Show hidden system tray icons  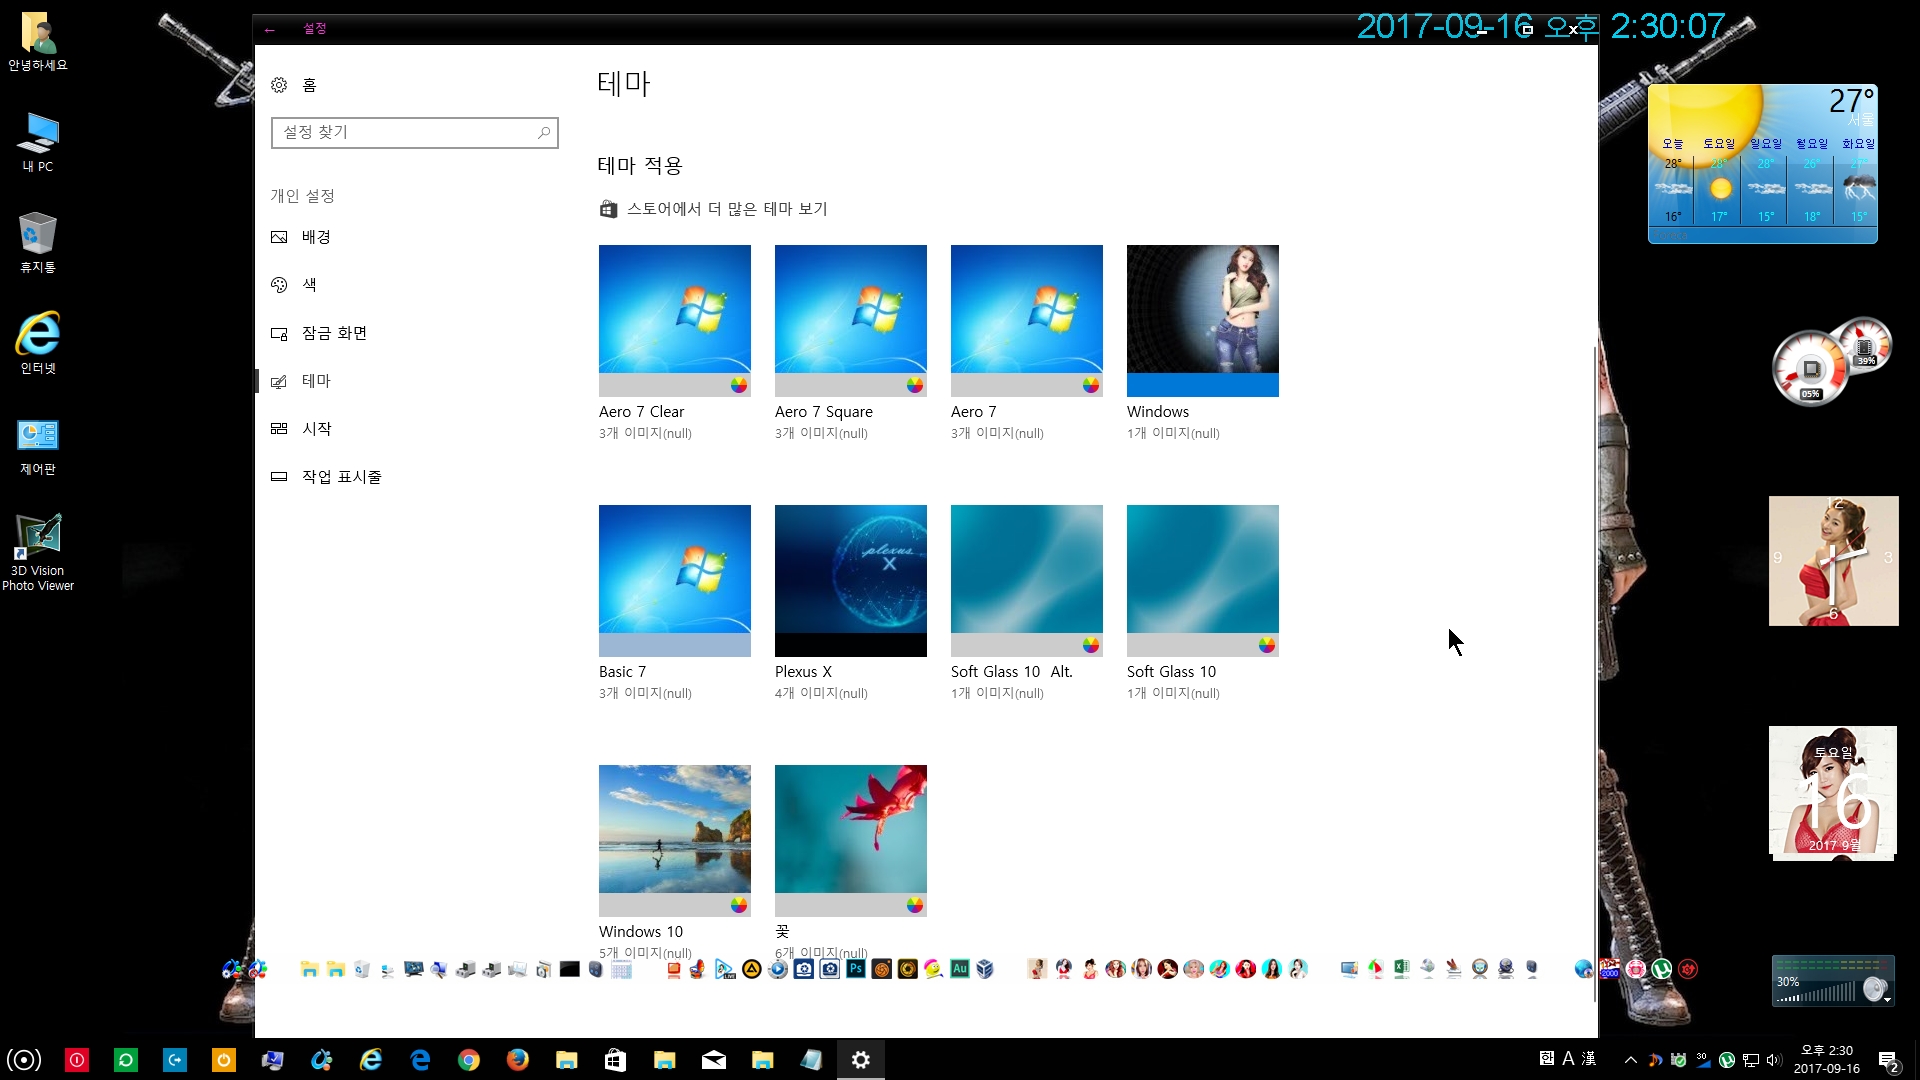(x=1631, y=1060)
